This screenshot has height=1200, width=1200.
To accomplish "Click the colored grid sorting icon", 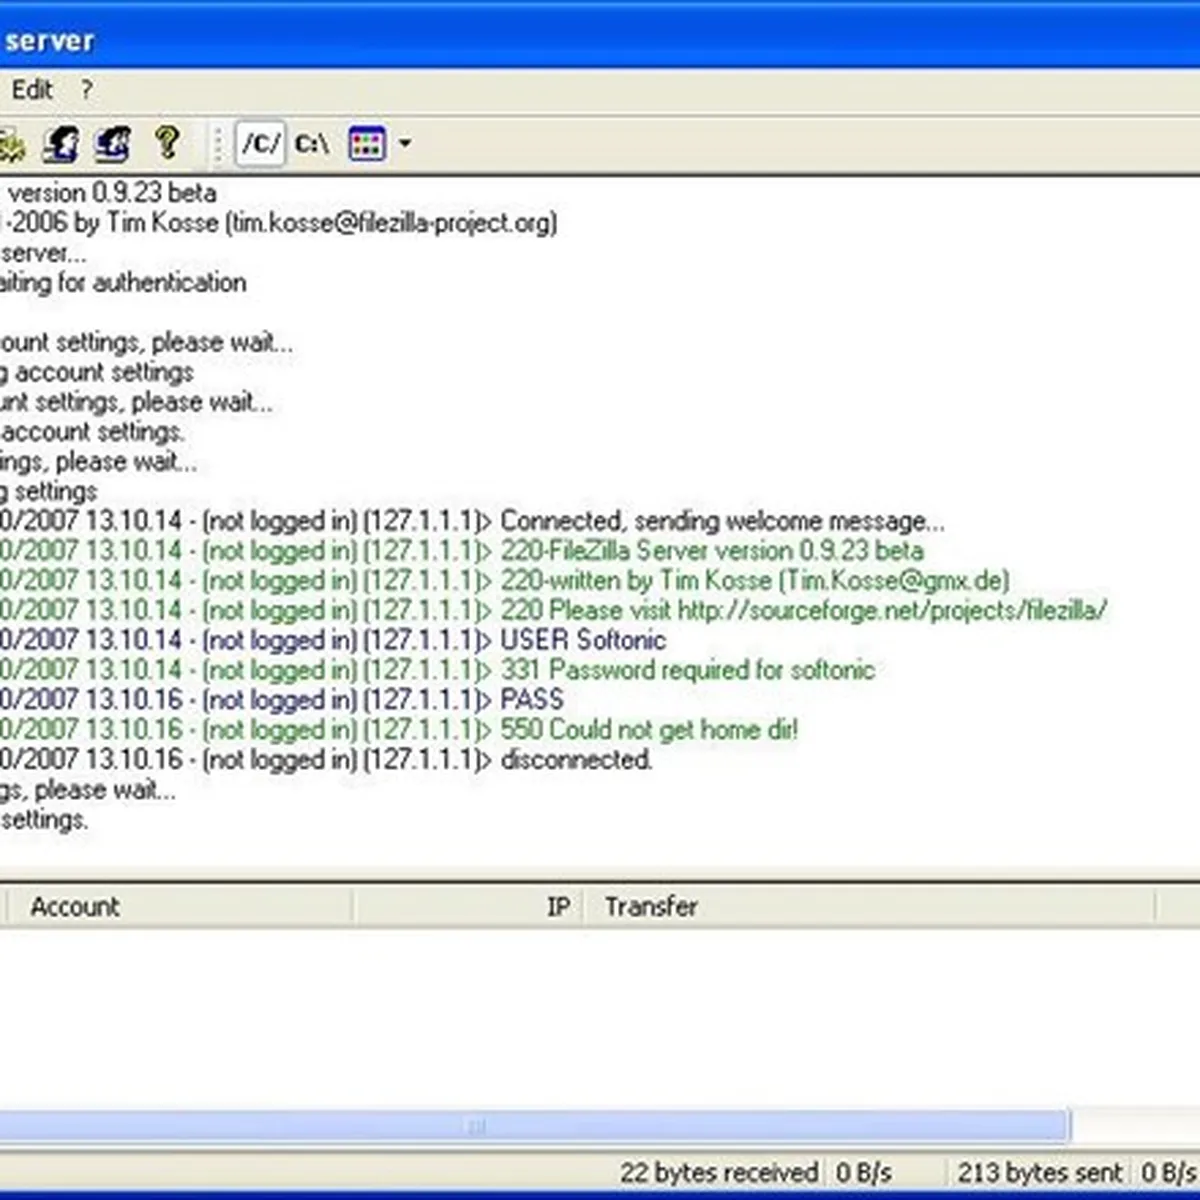I will 366,144.
